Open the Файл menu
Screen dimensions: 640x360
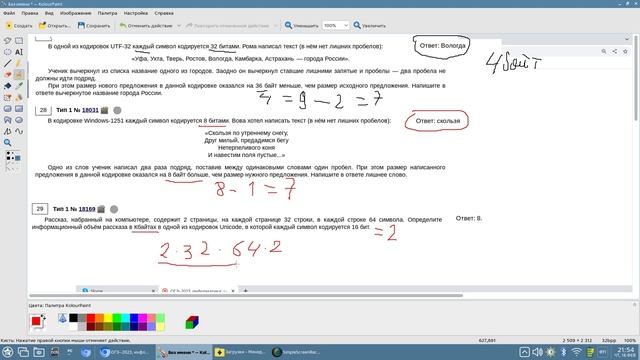pyautogui.click(x=9, y=13)
